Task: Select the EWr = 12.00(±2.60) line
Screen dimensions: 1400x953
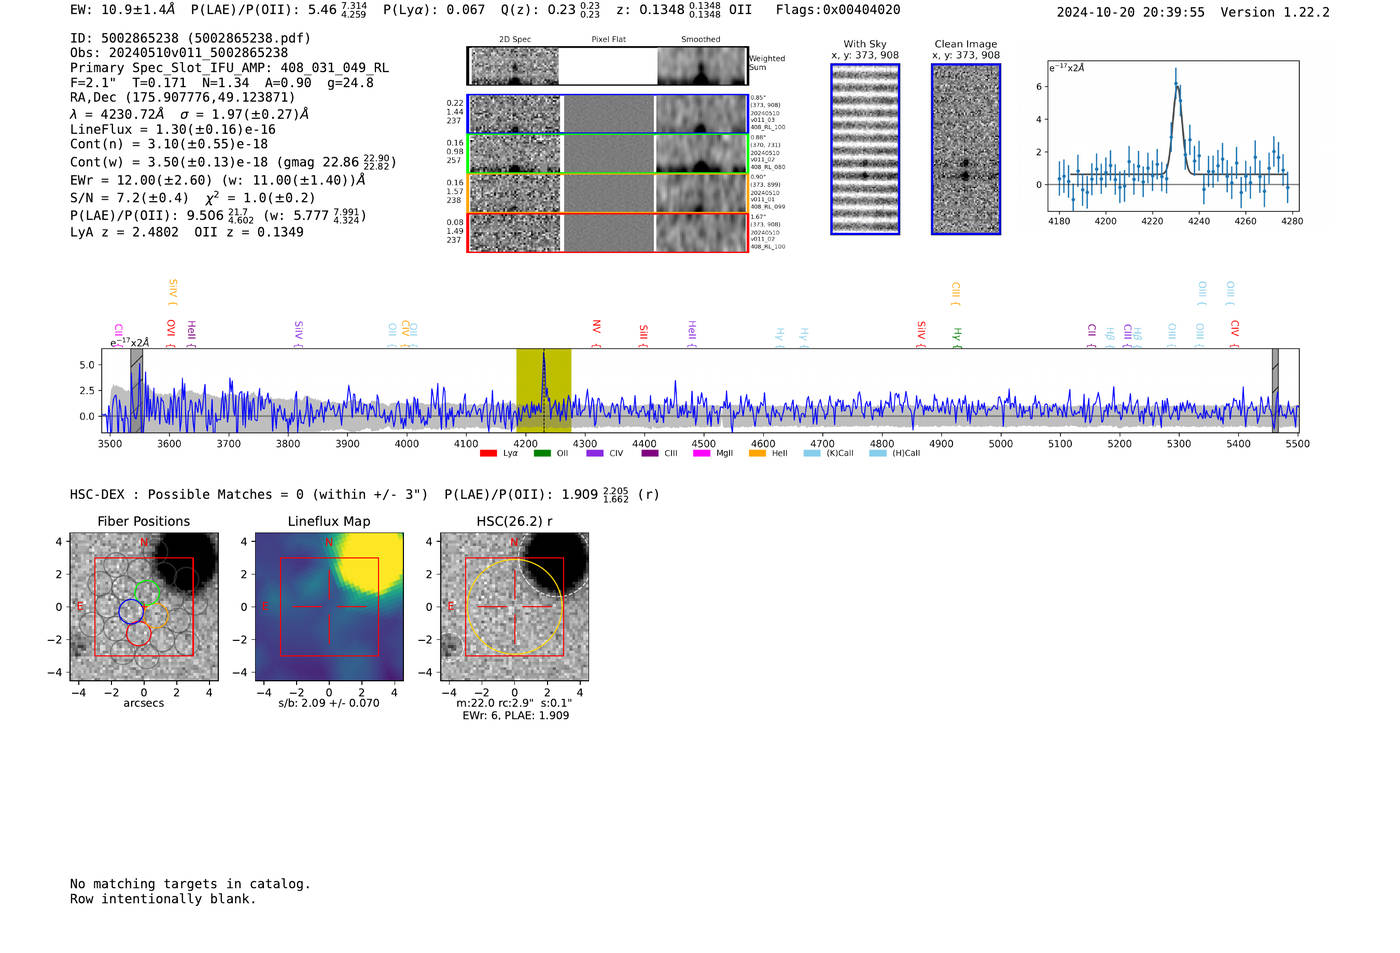Action: (x=217, y=180)
